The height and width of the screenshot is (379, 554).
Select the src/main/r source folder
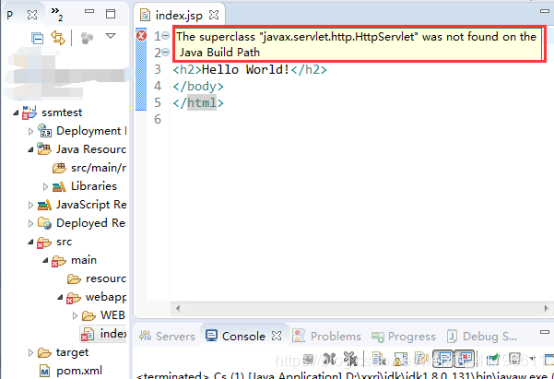pyautogui.click(x=99, y=168)
